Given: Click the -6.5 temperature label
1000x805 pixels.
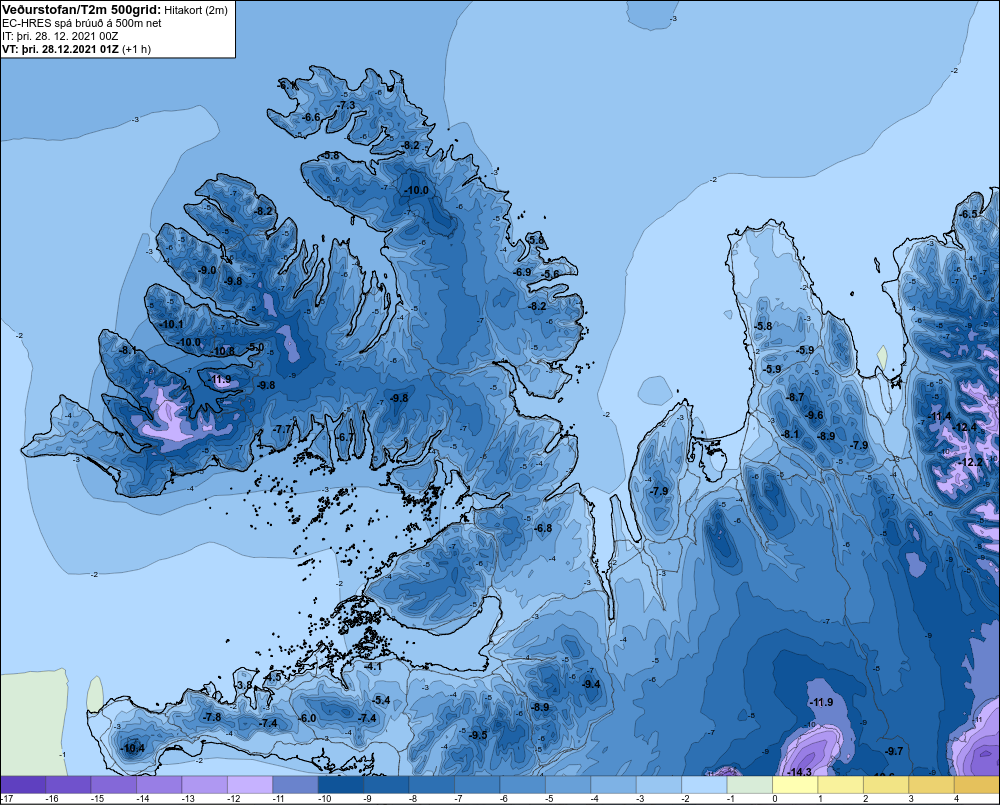Looking at the screenshot, I should [969, 214].
